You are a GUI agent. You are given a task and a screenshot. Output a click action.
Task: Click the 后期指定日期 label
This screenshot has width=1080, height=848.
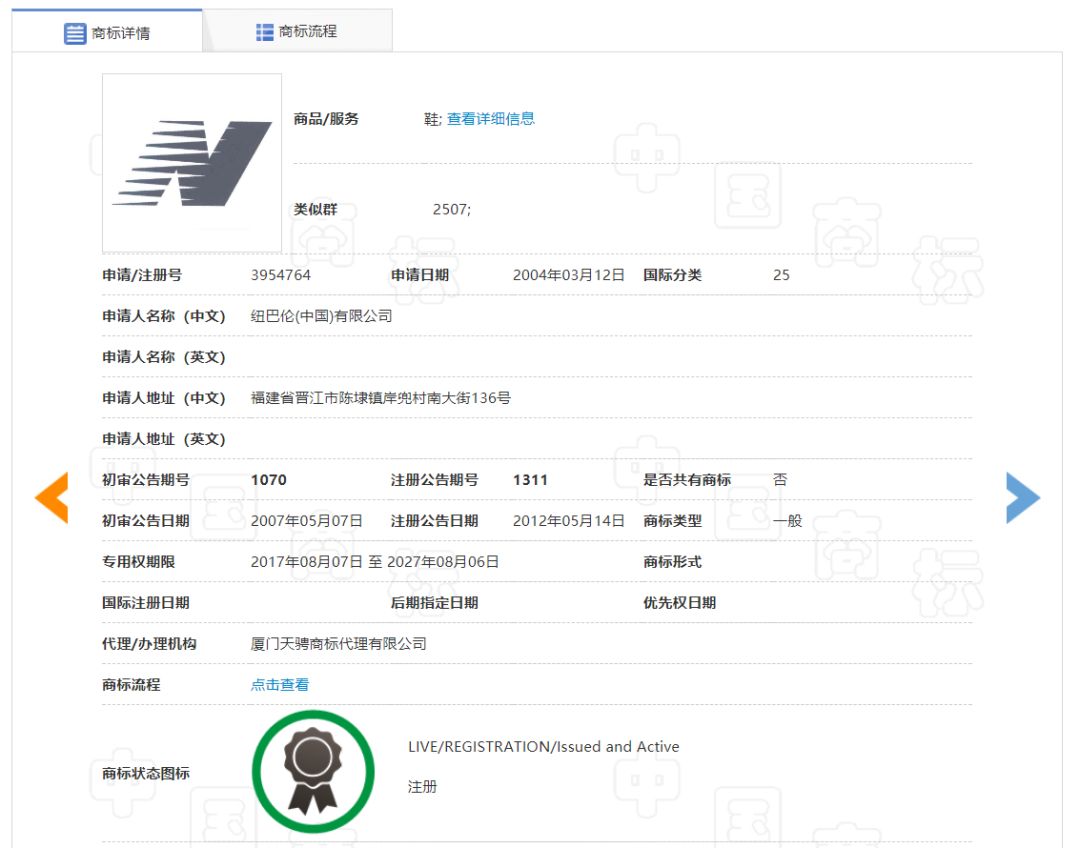[x=434, y=603]
